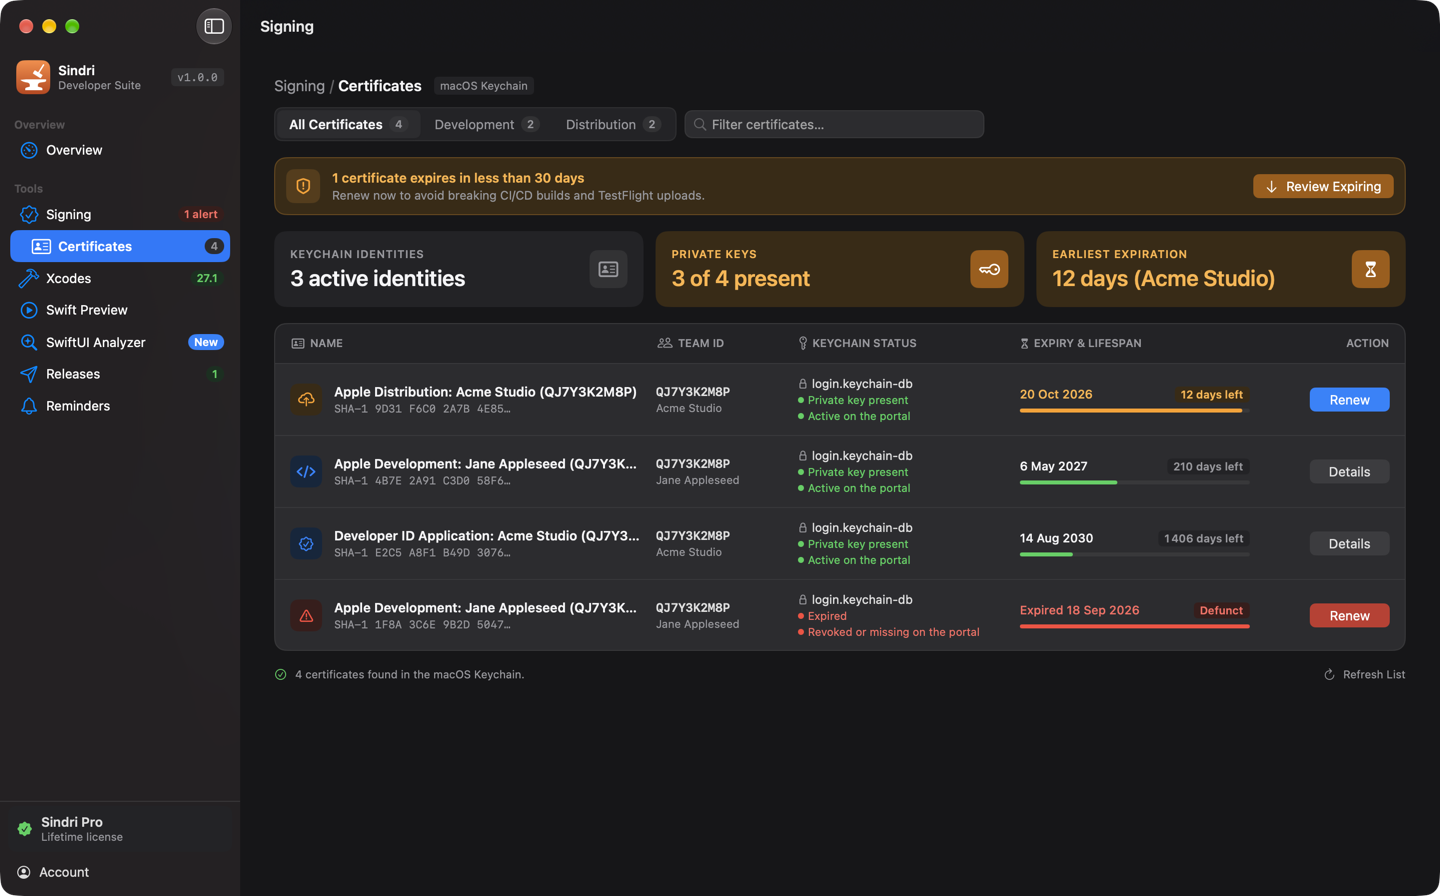
Task: Click the private keys key icon
Action: 989,269
